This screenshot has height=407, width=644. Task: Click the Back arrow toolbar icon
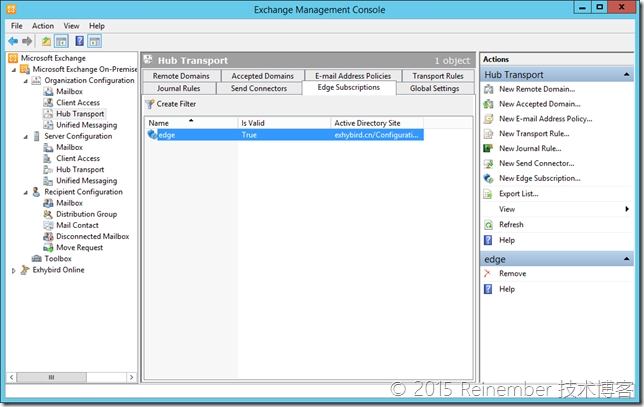click(13, 41)
